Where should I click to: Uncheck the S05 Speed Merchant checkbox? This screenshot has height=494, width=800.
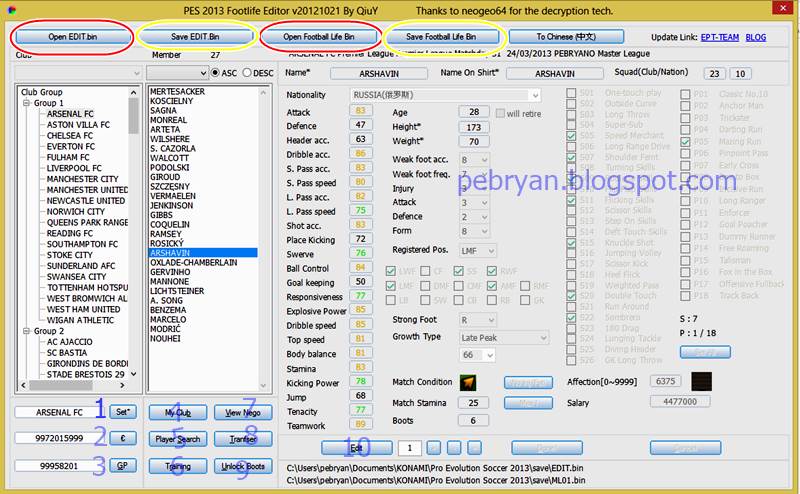(571, 136)
